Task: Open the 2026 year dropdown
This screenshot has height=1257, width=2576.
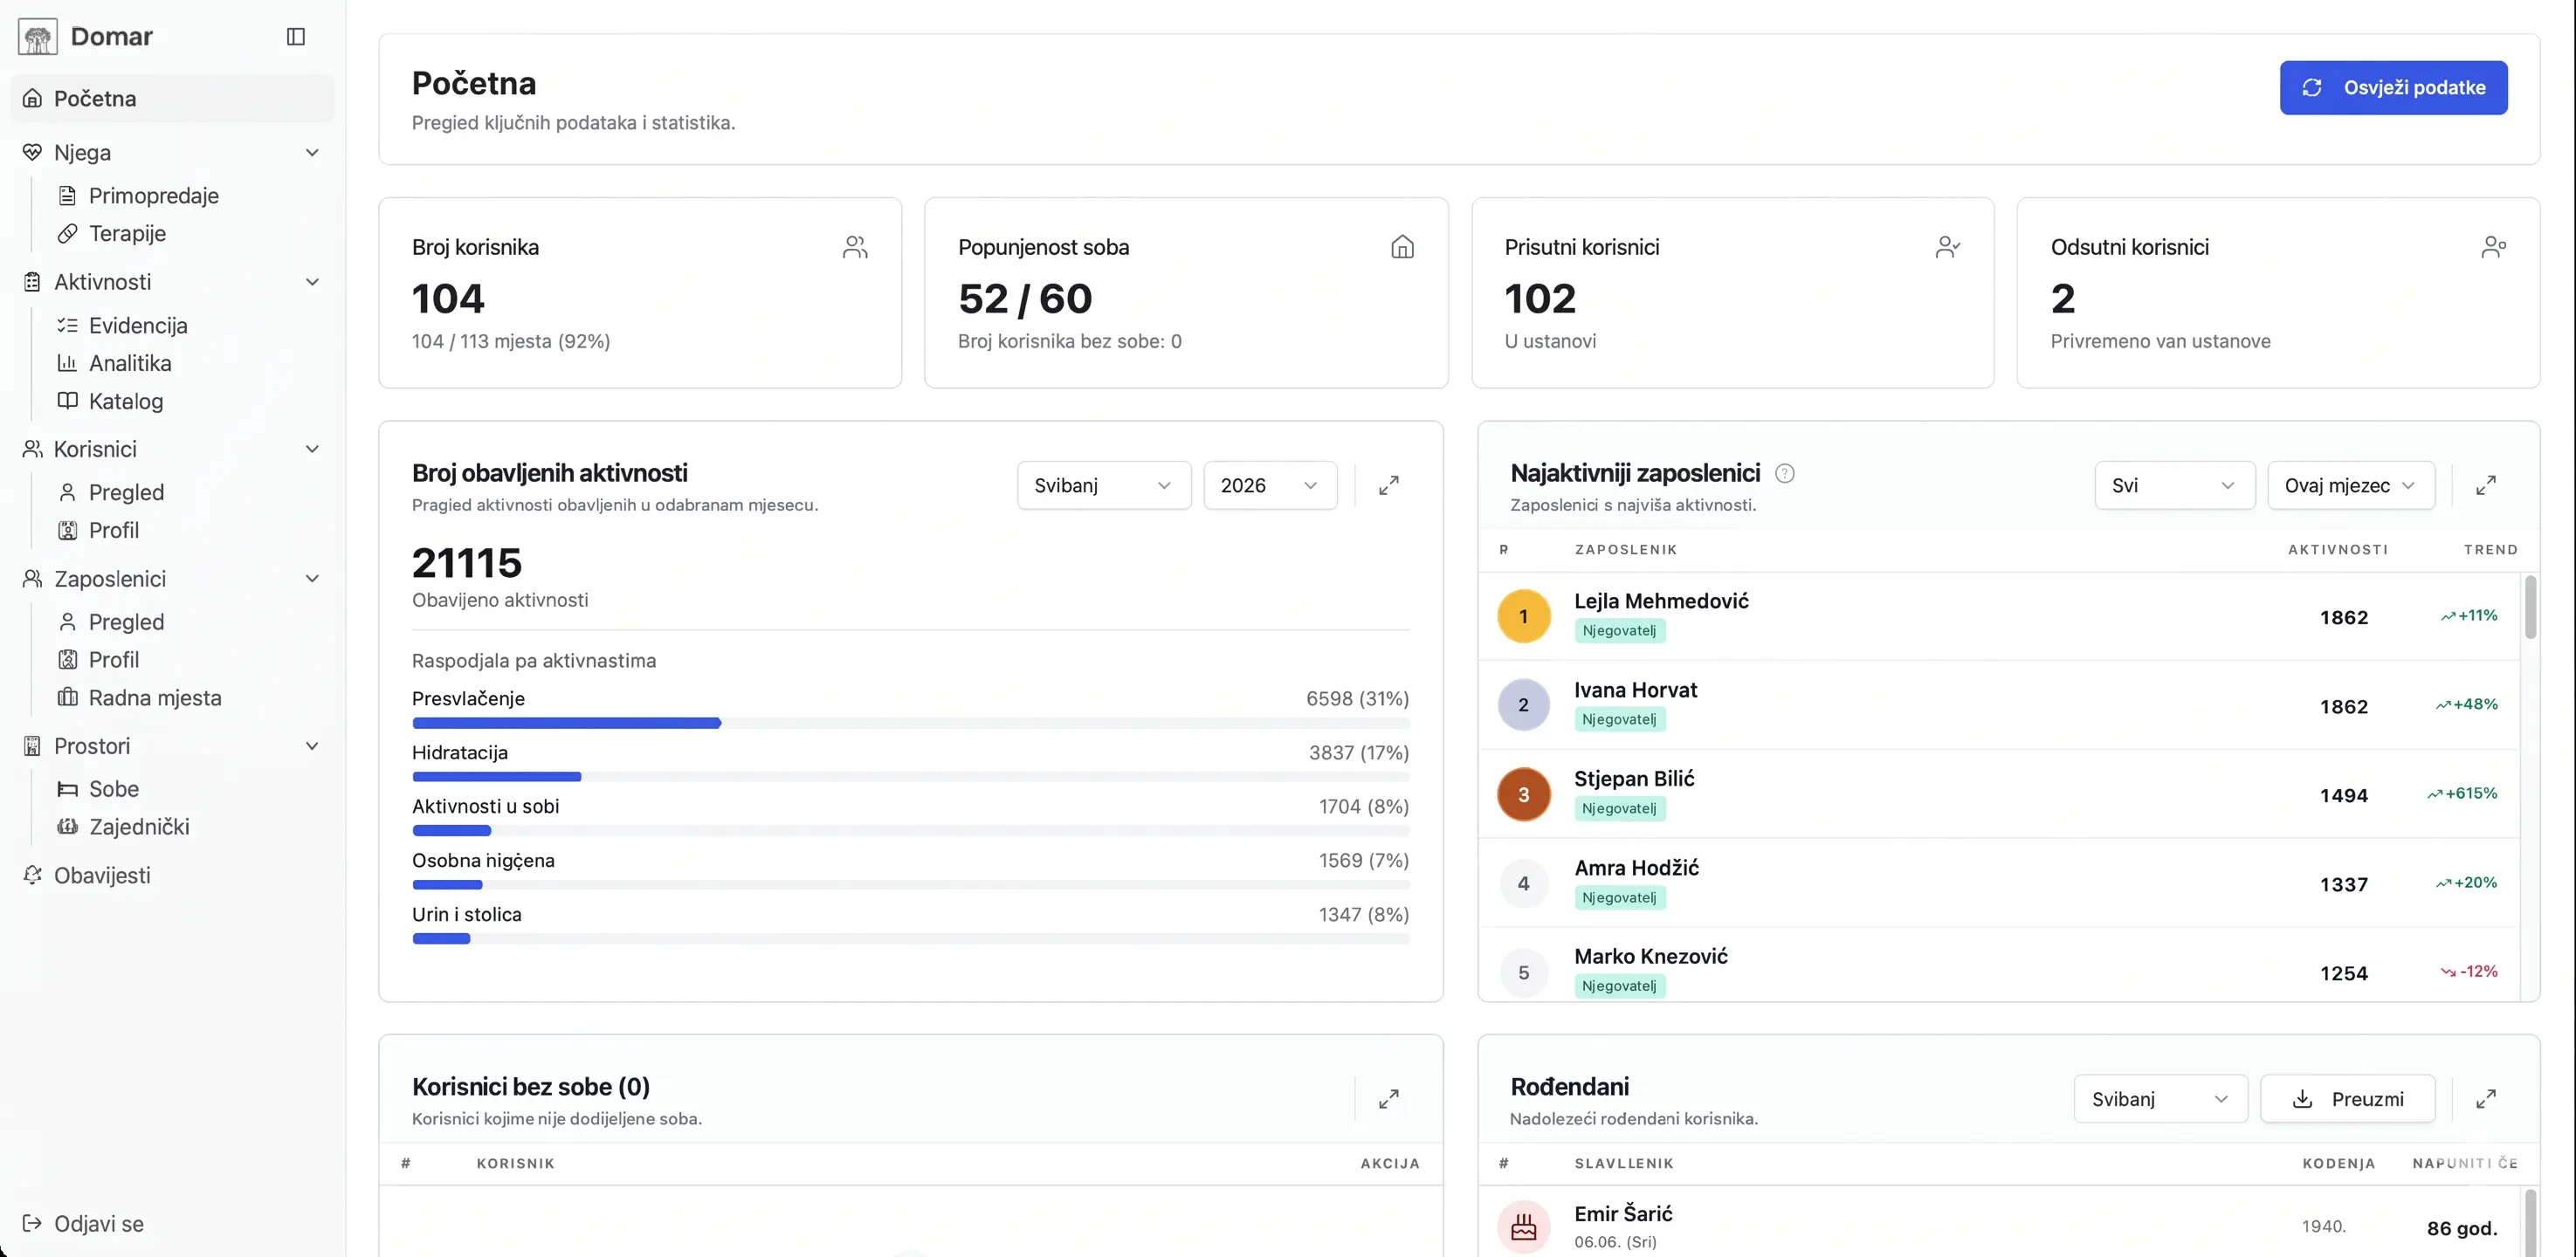Action: (x=1270, y=485)
